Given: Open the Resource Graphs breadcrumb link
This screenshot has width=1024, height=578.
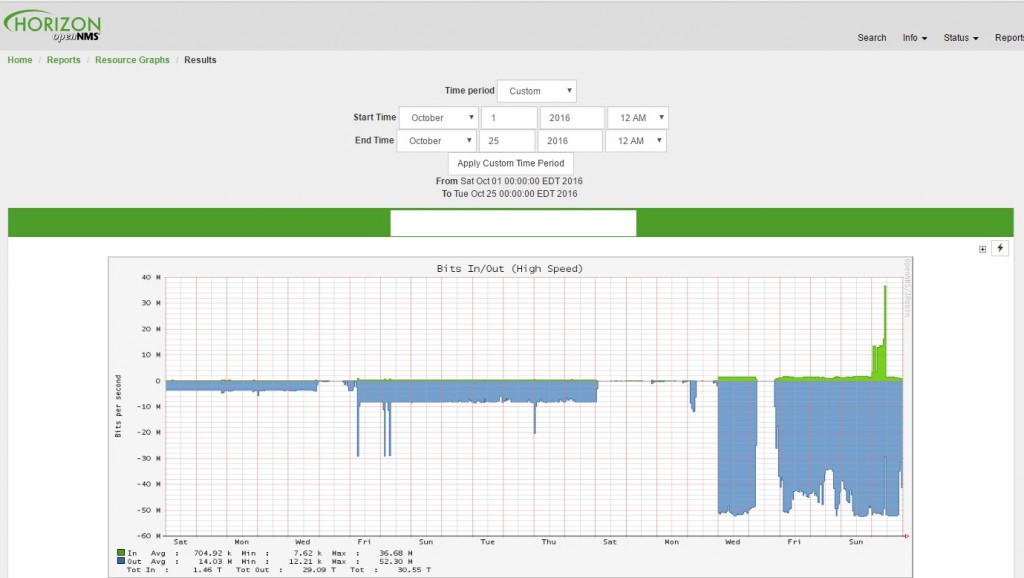Looking at the screenshot, I should click(x=132, y=59).
